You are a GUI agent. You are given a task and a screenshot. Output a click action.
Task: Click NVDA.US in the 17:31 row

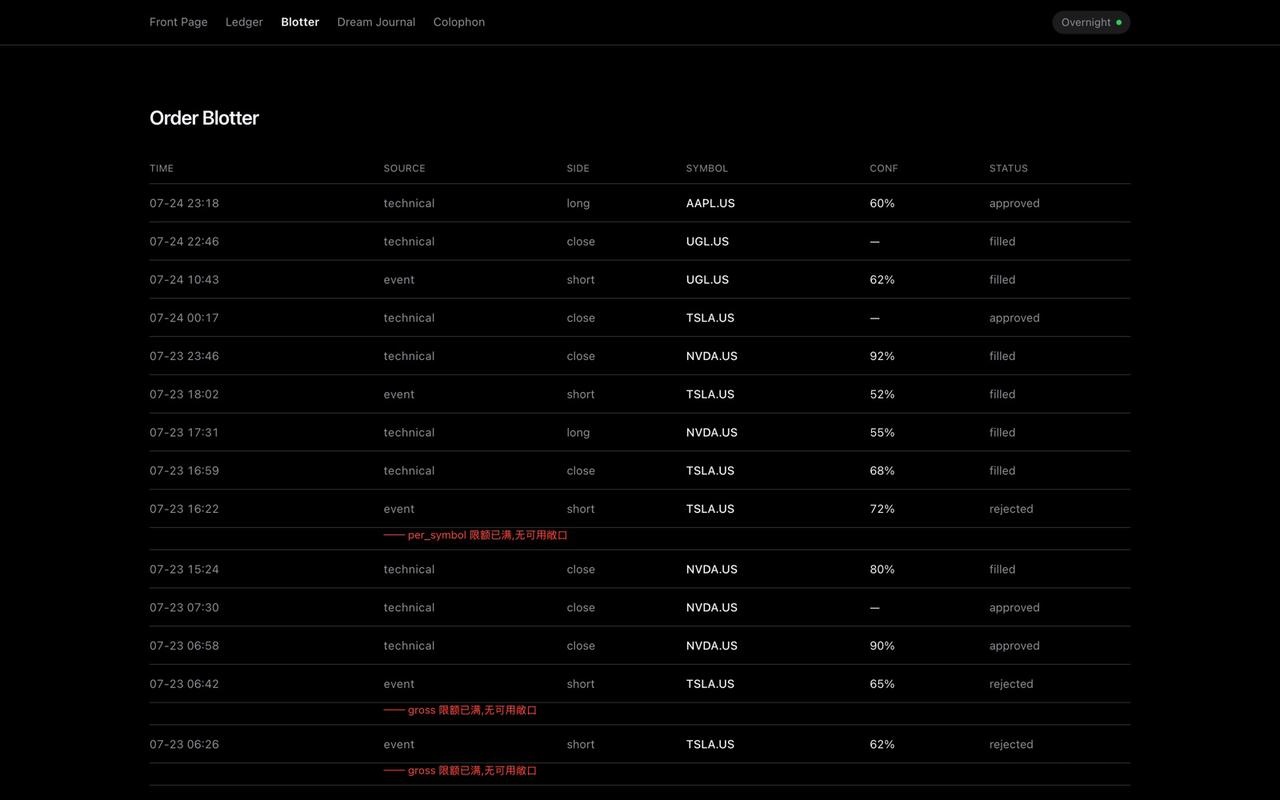(x=712, y=432)
